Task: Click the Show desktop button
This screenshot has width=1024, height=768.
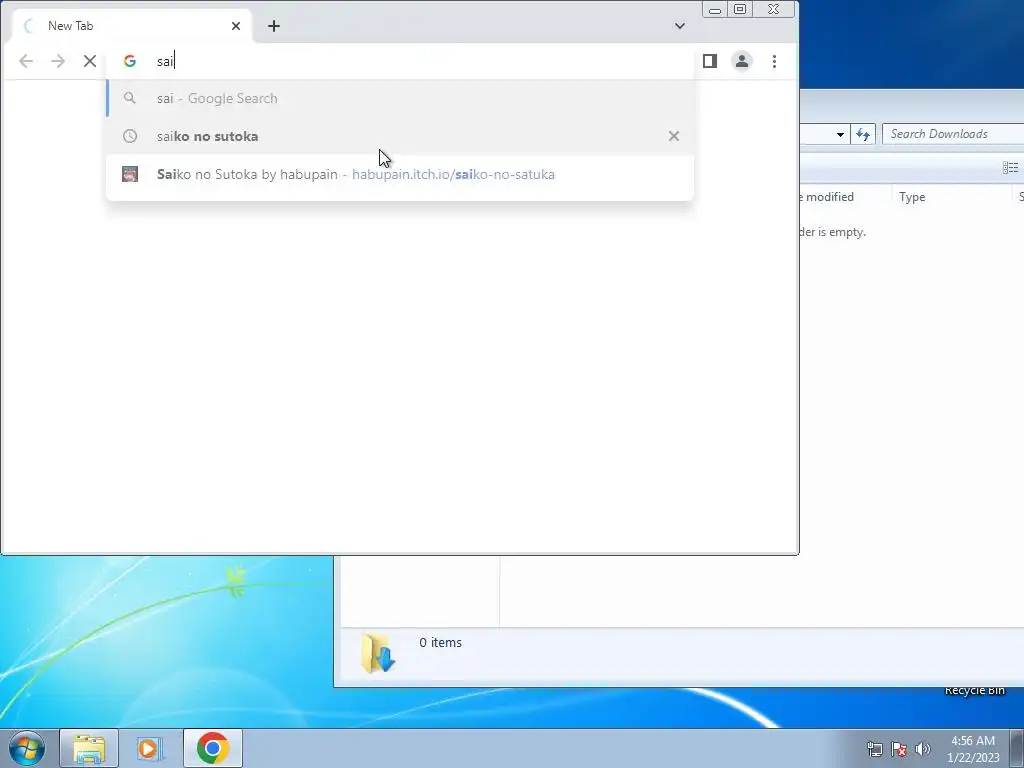Action: click(x=1017, y=748)
